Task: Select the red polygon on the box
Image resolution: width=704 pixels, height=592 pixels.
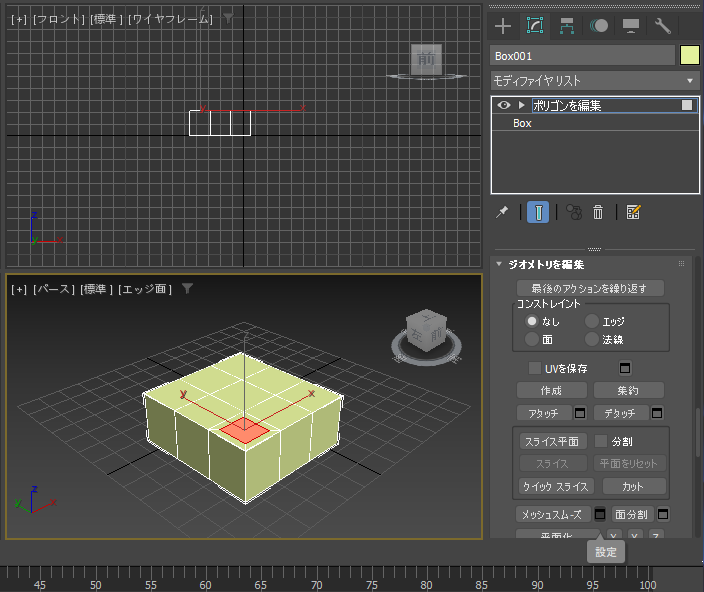Action: (244, 431)
